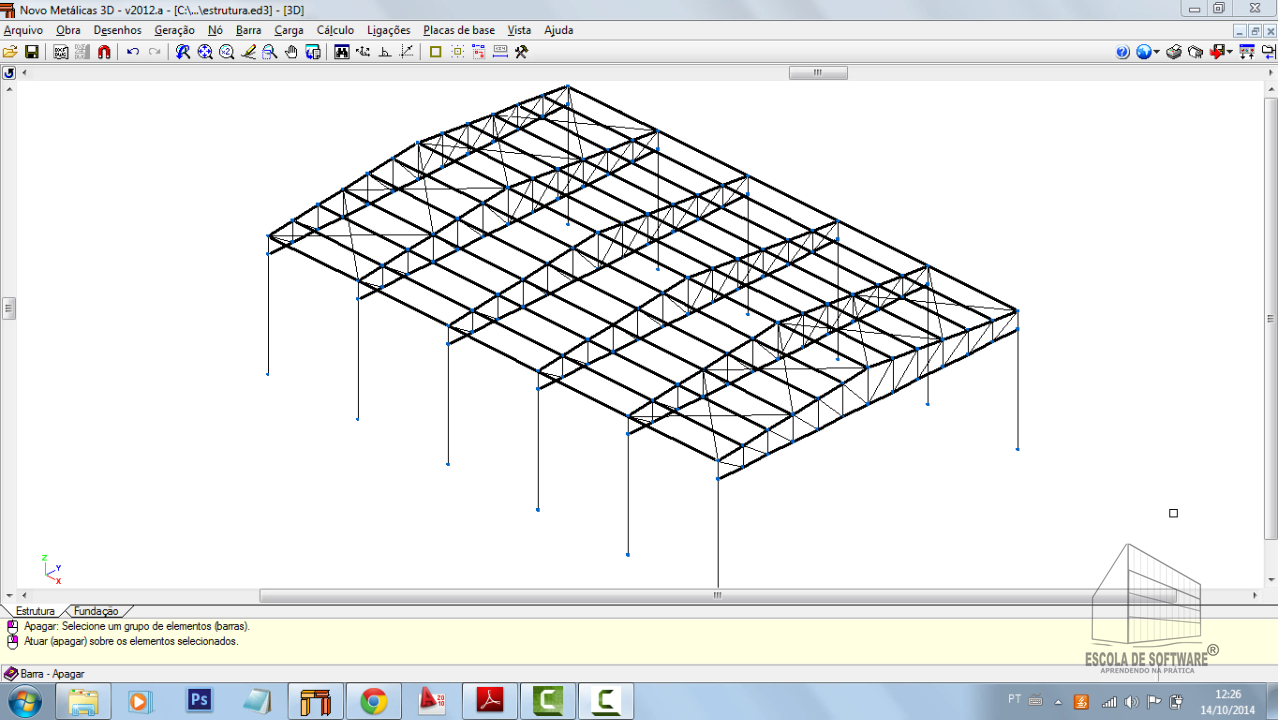This screenshot has width=1278, height=720.
Task: Open Photoshop from the Windows taskbar
Action: coord(200,701)
